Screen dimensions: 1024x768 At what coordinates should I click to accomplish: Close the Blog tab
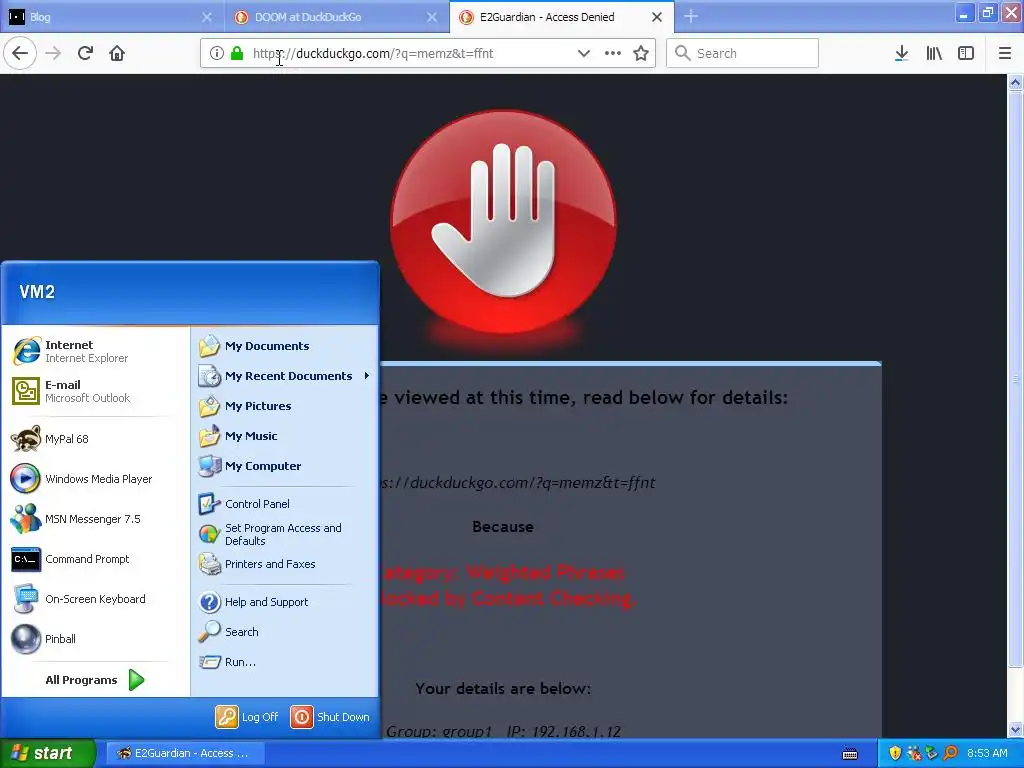(x=206, y=17)
